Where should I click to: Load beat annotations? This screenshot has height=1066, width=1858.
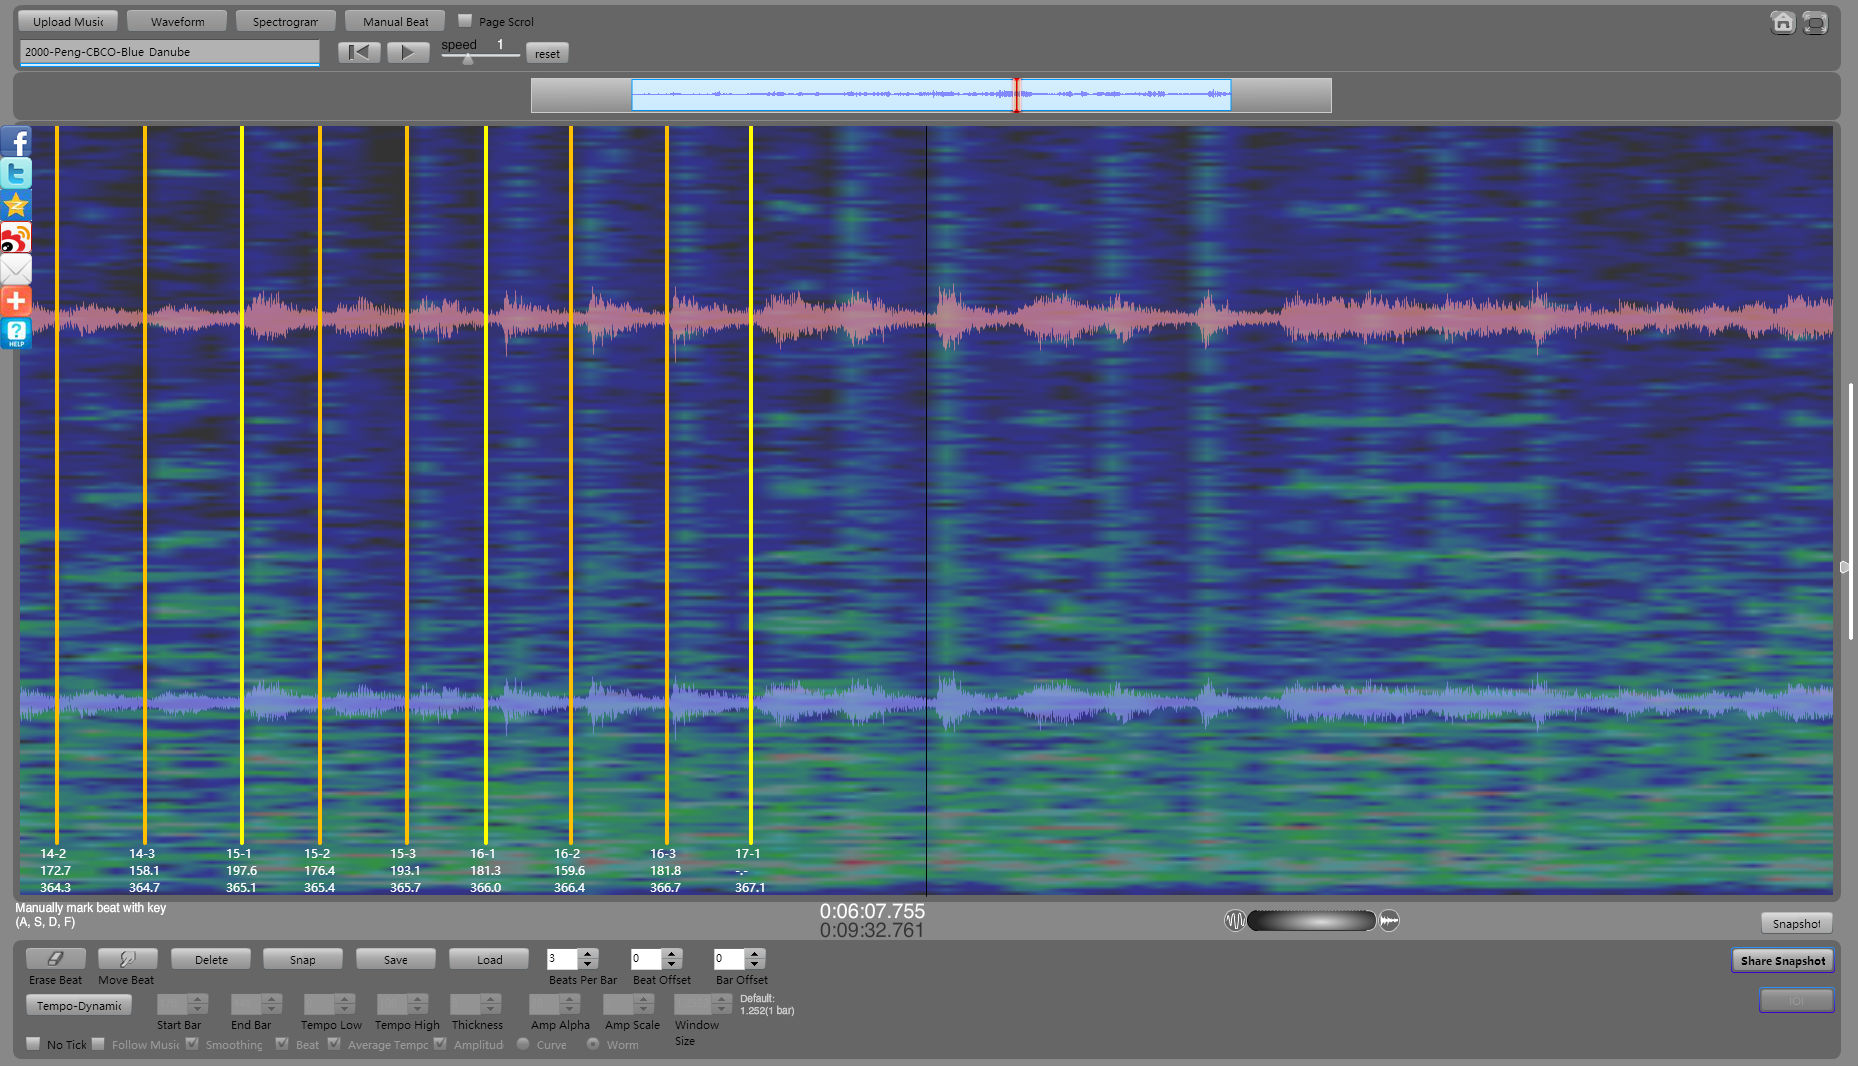pos(490,959)
